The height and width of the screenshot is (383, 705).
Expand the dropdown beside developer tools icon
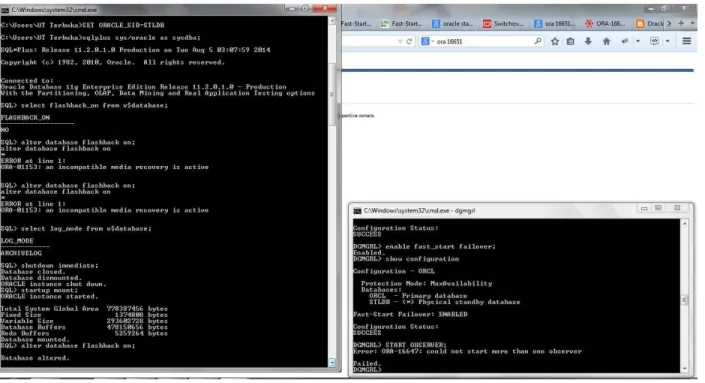pyautogui.click(x=667, y=41)
